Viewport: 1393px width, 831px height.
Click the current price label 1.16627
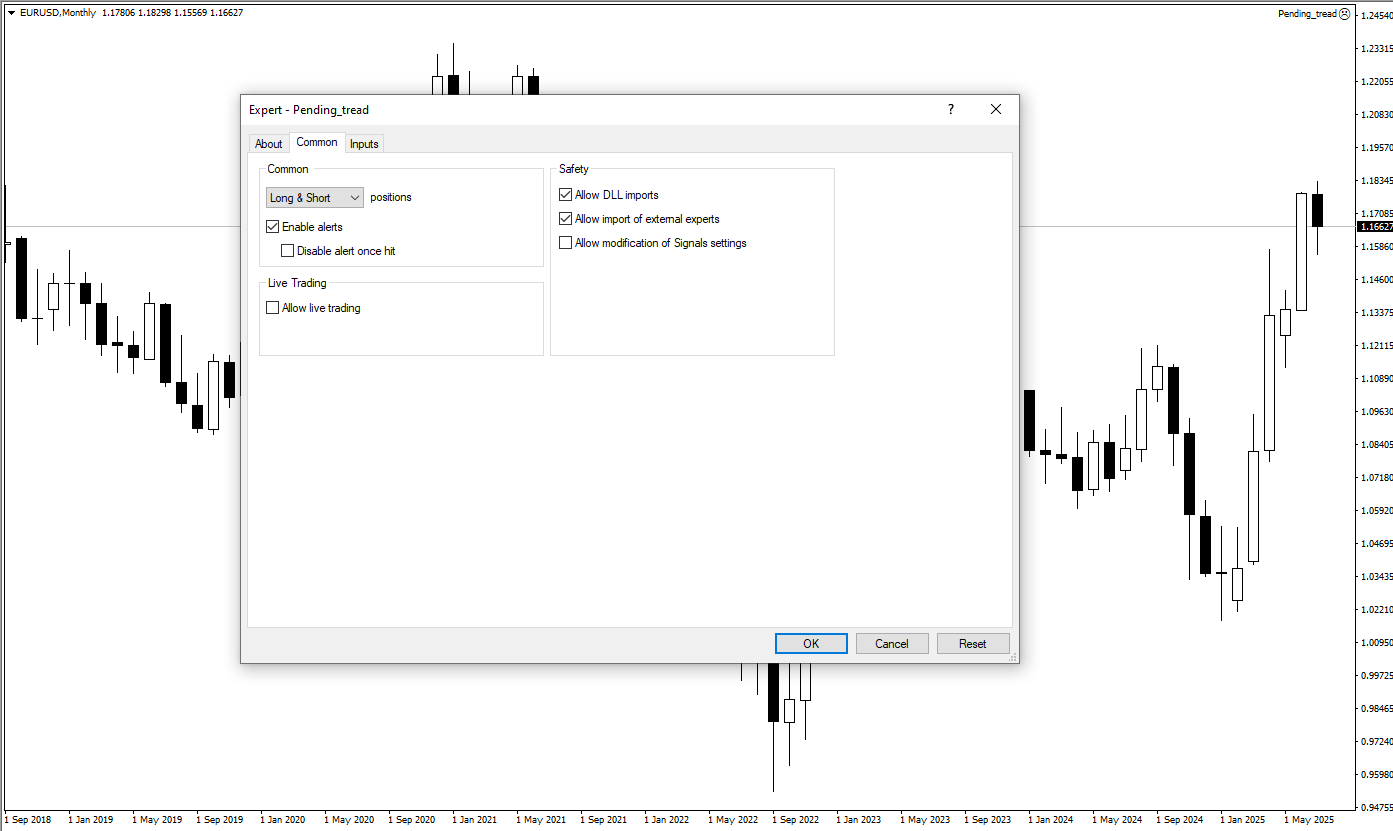coord(1375,227)
